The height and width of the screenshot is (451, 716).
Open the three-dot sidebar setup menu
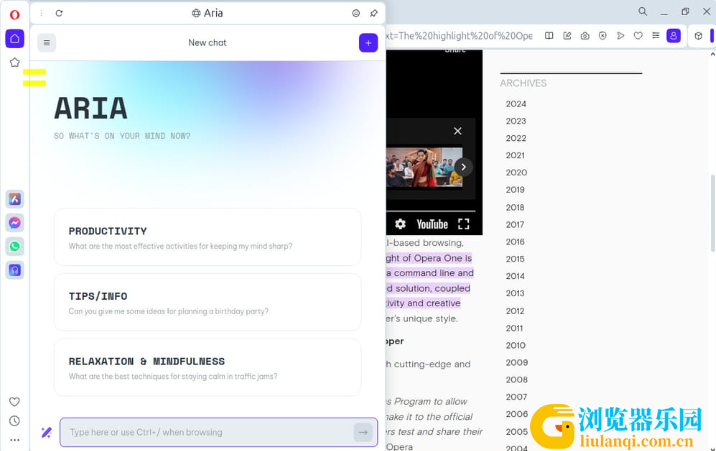[x=15, y=440]
